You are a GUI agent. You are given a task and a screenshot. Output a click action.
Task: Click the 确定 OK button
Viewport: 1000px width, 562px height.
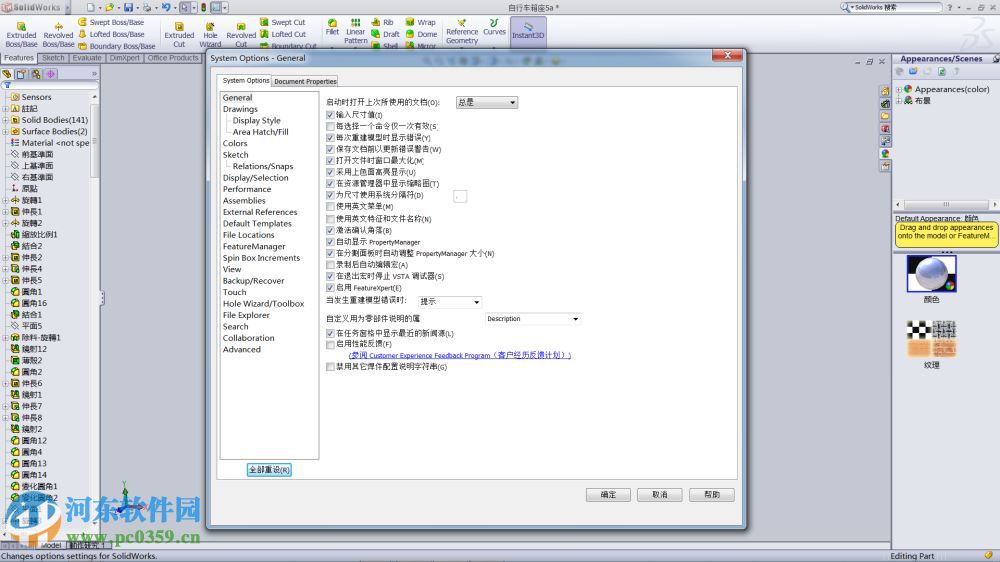608,495
